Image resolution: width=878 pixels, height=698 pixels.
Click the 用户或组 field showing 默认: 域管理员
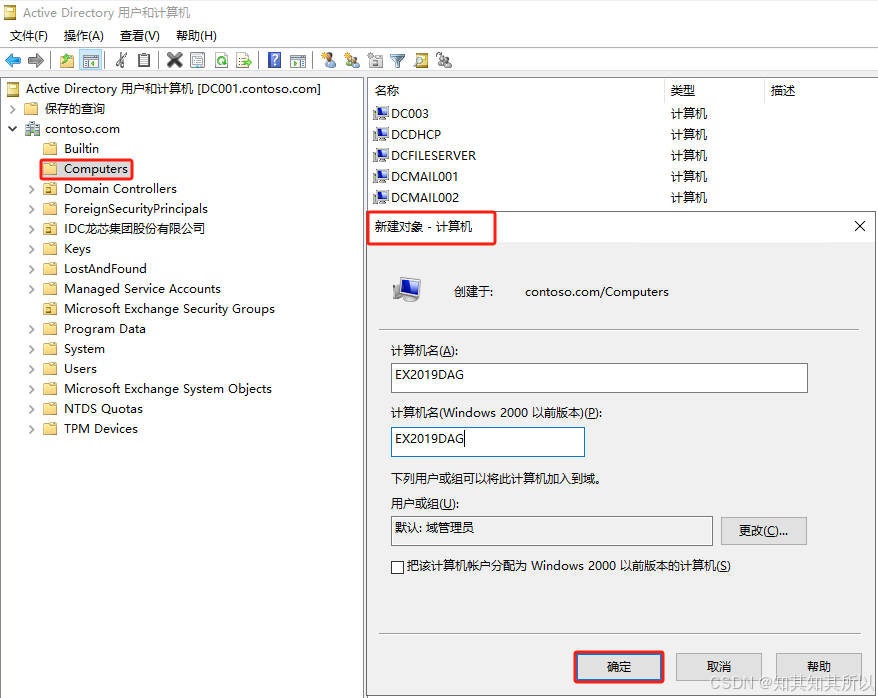[x=552, y=531]
